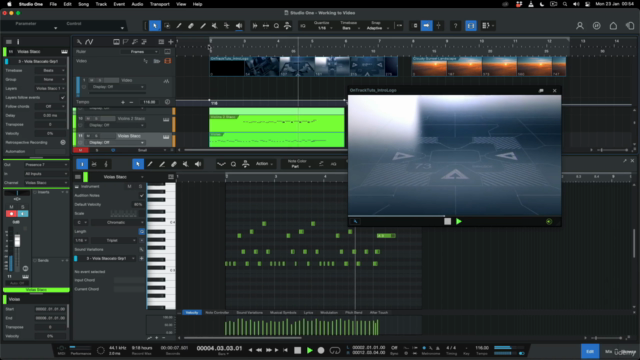Open the Ruler Frames dropdown
Screen dimensions: 640x360
click(140, 52)
